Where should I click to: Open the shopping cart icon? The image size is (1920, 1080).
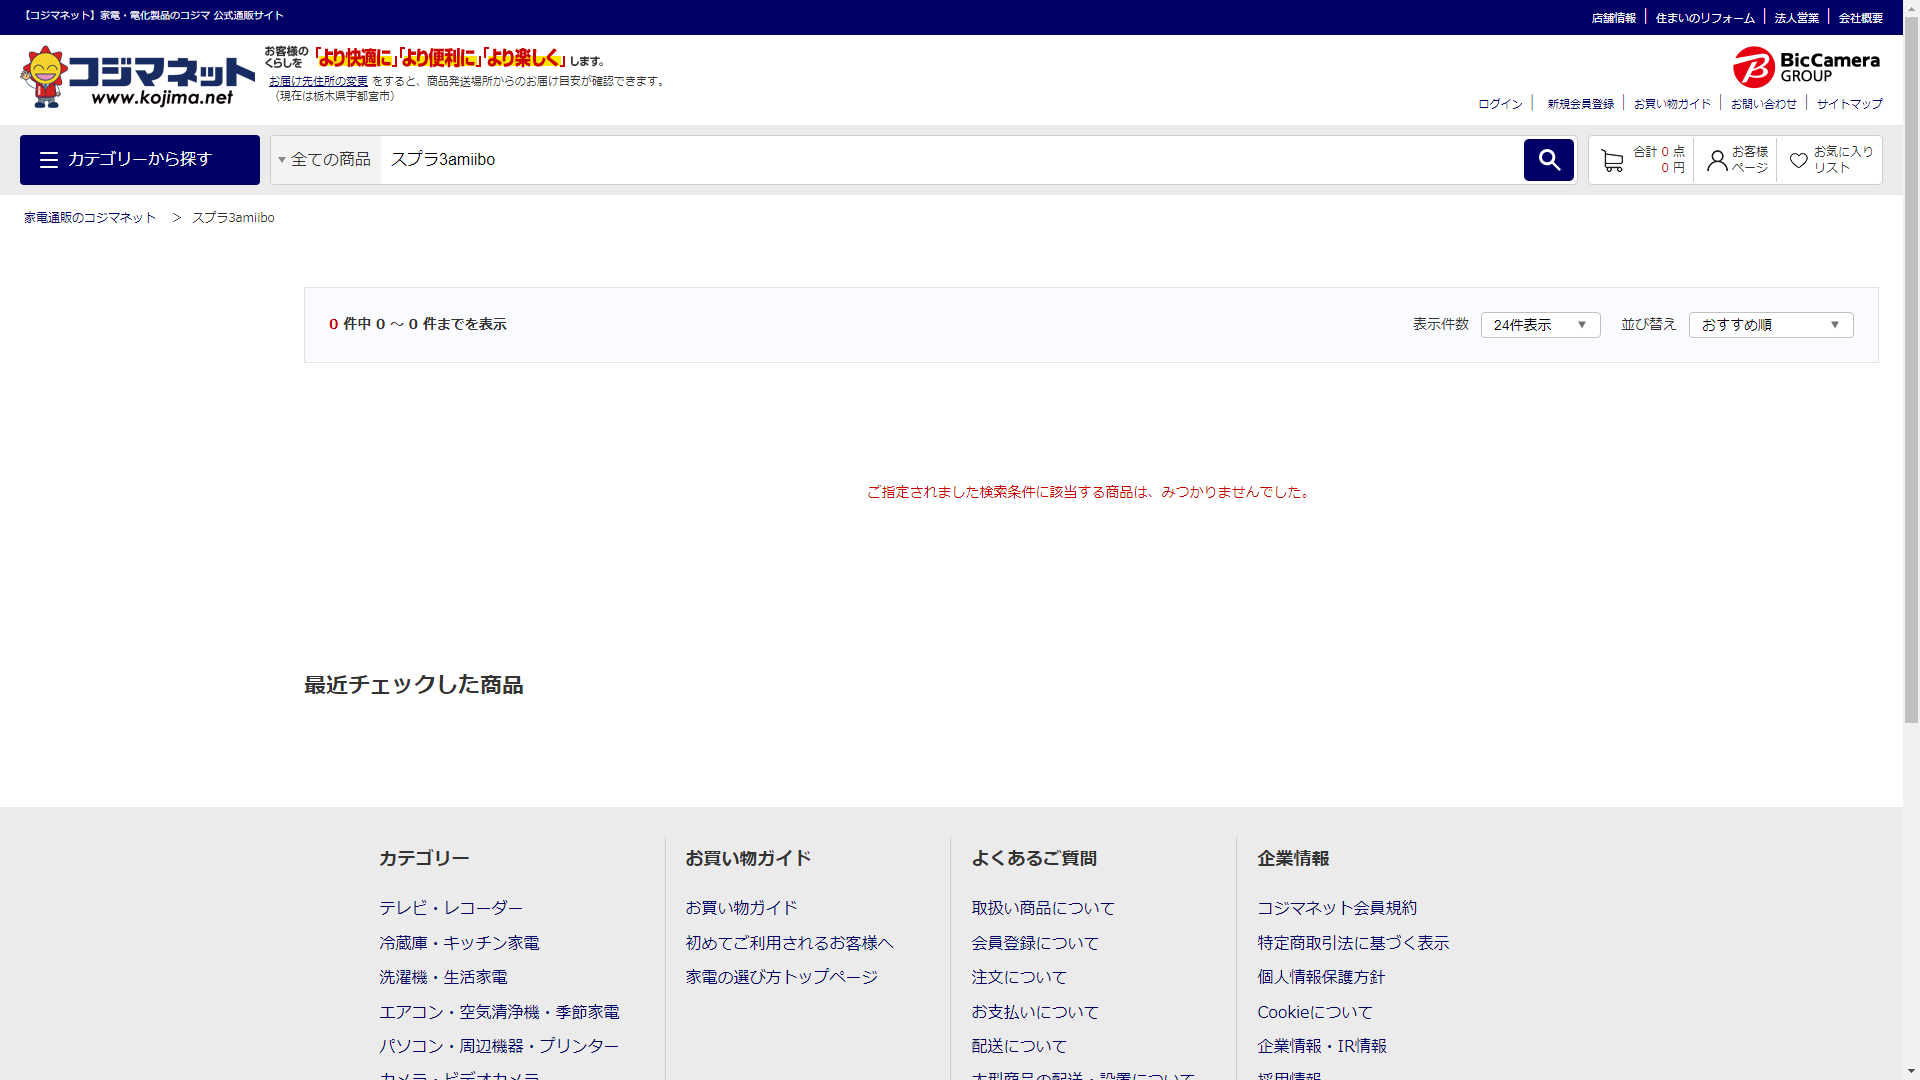1611,160
